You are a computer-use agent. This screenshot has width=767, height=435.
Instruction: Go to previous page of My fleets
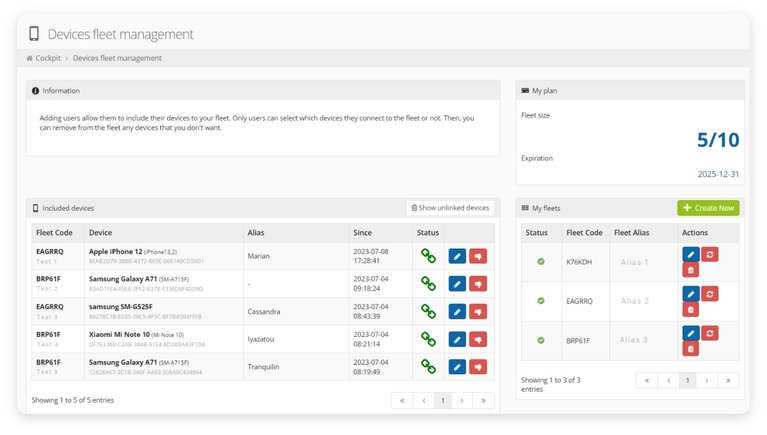click(669, 380)
